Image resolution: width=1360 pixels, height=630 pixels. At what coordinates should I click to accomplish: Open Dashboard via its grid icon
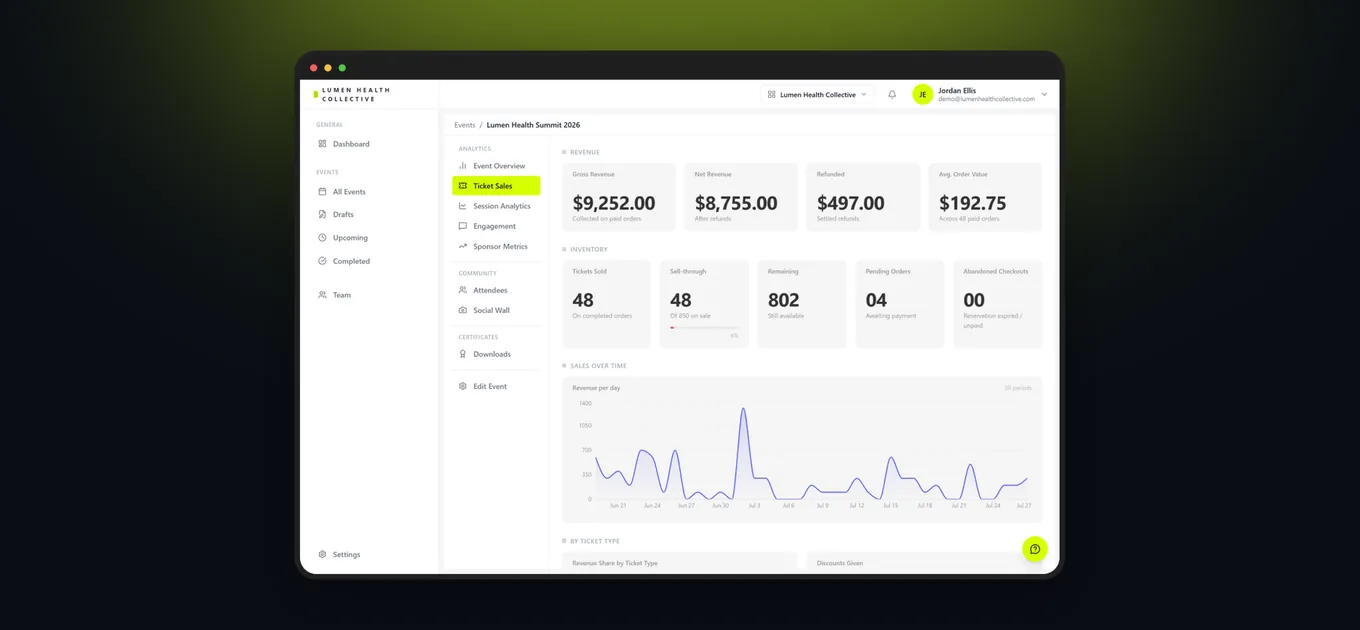coord(322,144)
